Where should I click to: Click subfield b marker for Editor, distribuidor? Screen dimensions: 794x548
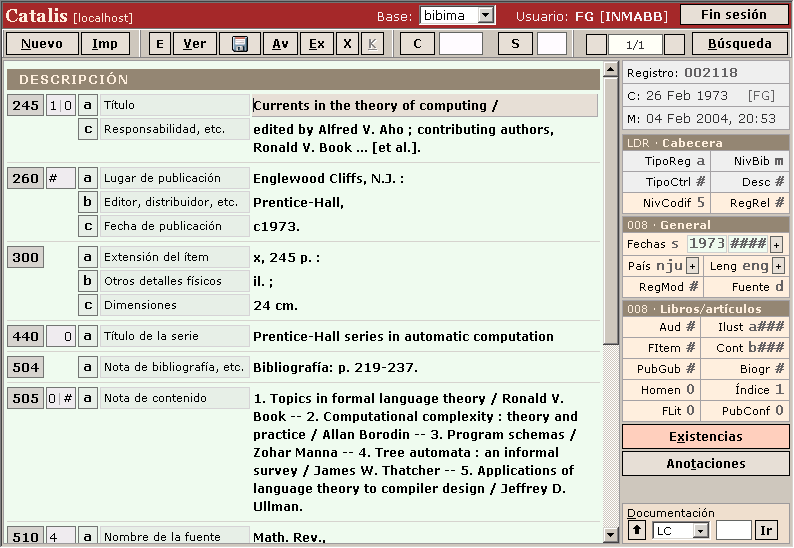pyautogui.click(x=88, y=202)
